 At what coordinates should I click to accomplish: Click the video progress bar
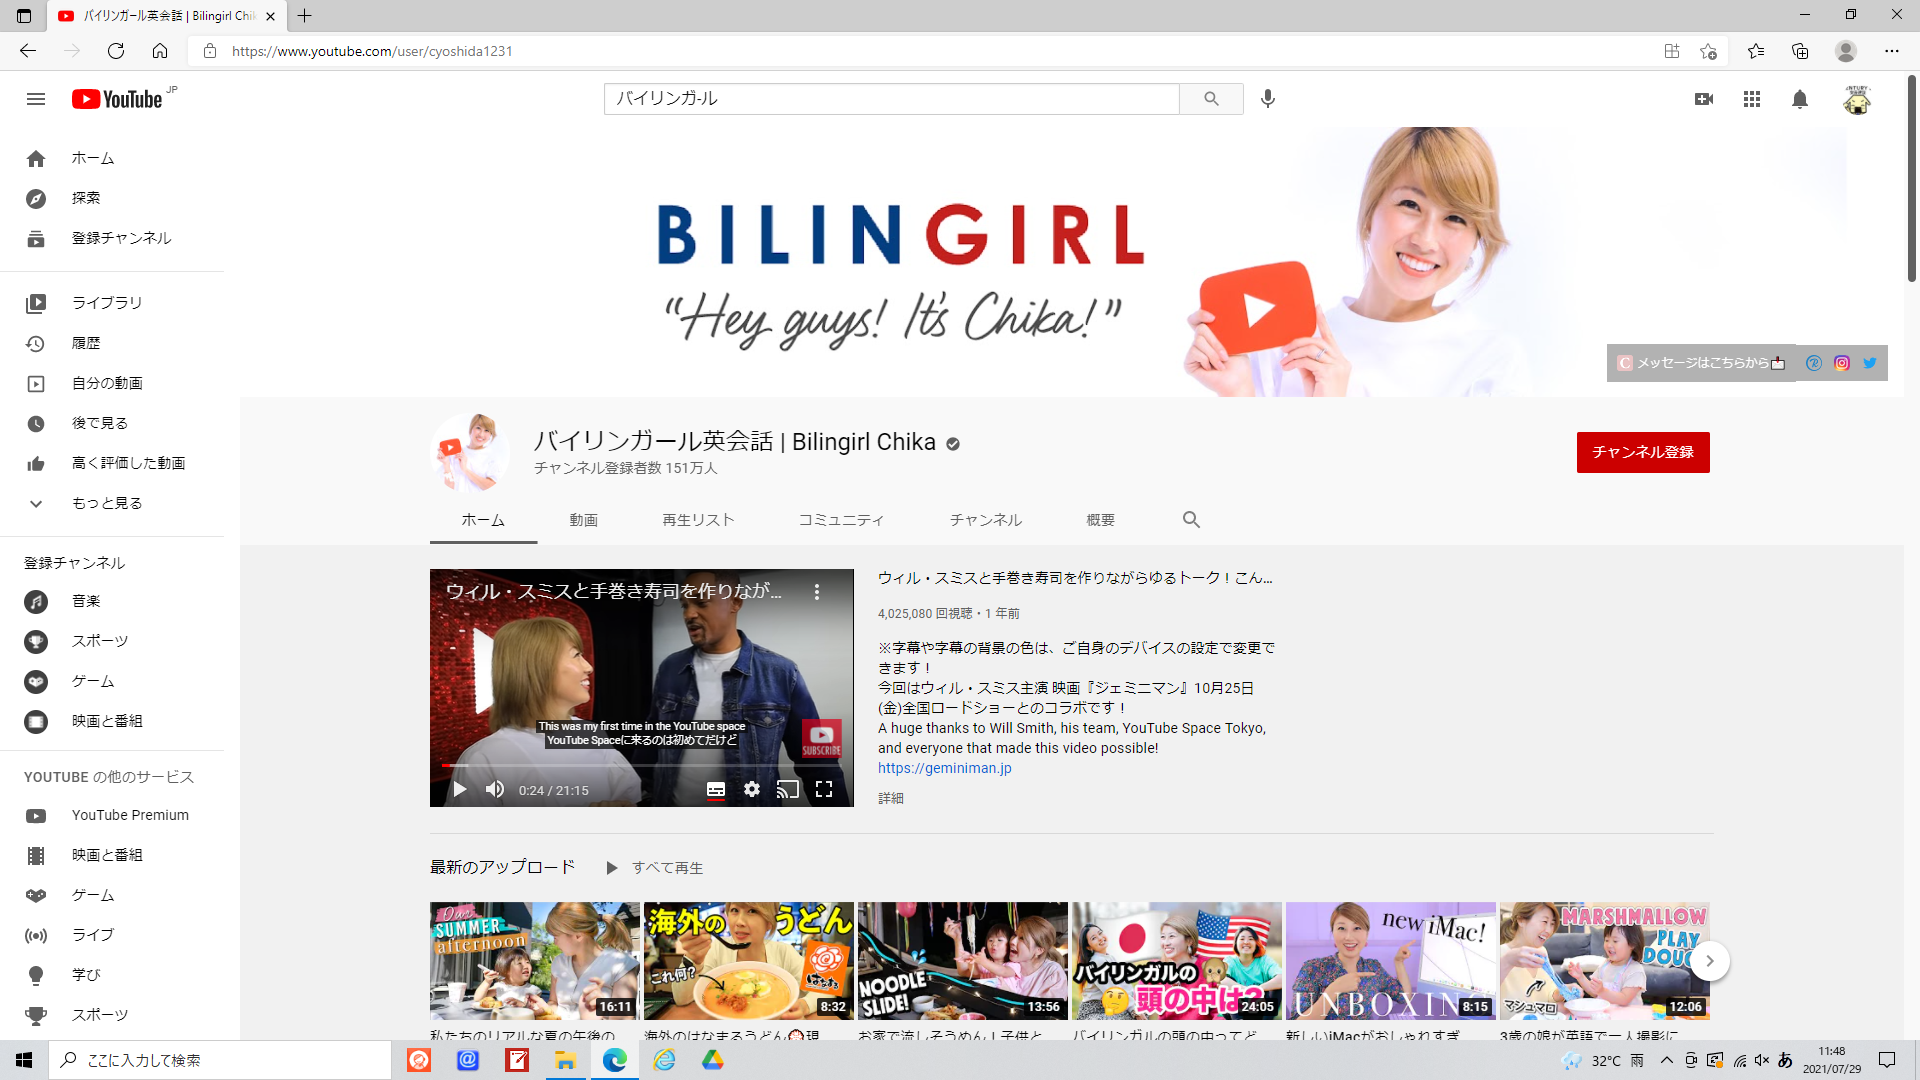(x=642, y=765)
